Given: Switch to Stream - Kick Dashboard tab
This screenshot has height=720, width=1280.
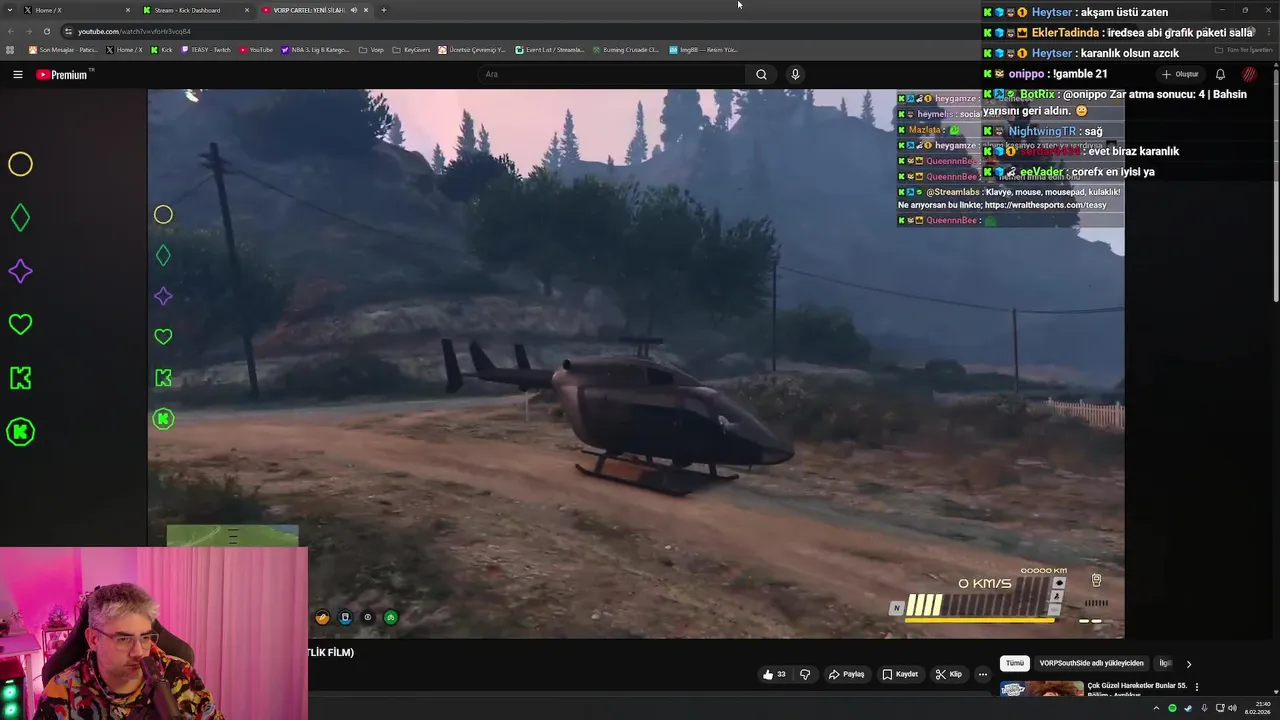Looking at the screenshot, I should pos(195,10).
